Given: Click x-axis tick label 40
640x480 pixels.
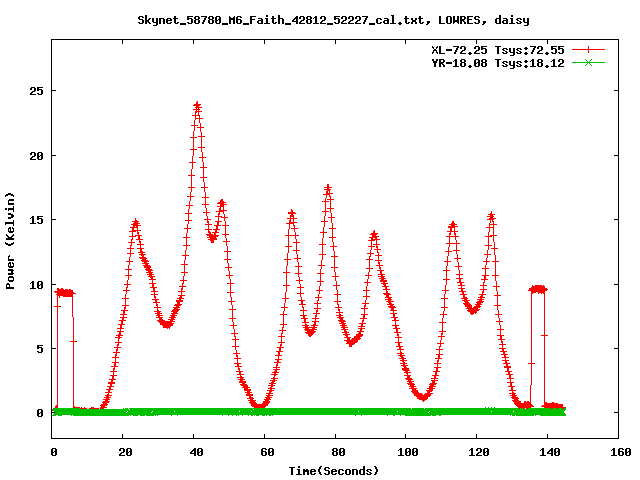Looking at the screenshot, I should [x=196, y=452].
